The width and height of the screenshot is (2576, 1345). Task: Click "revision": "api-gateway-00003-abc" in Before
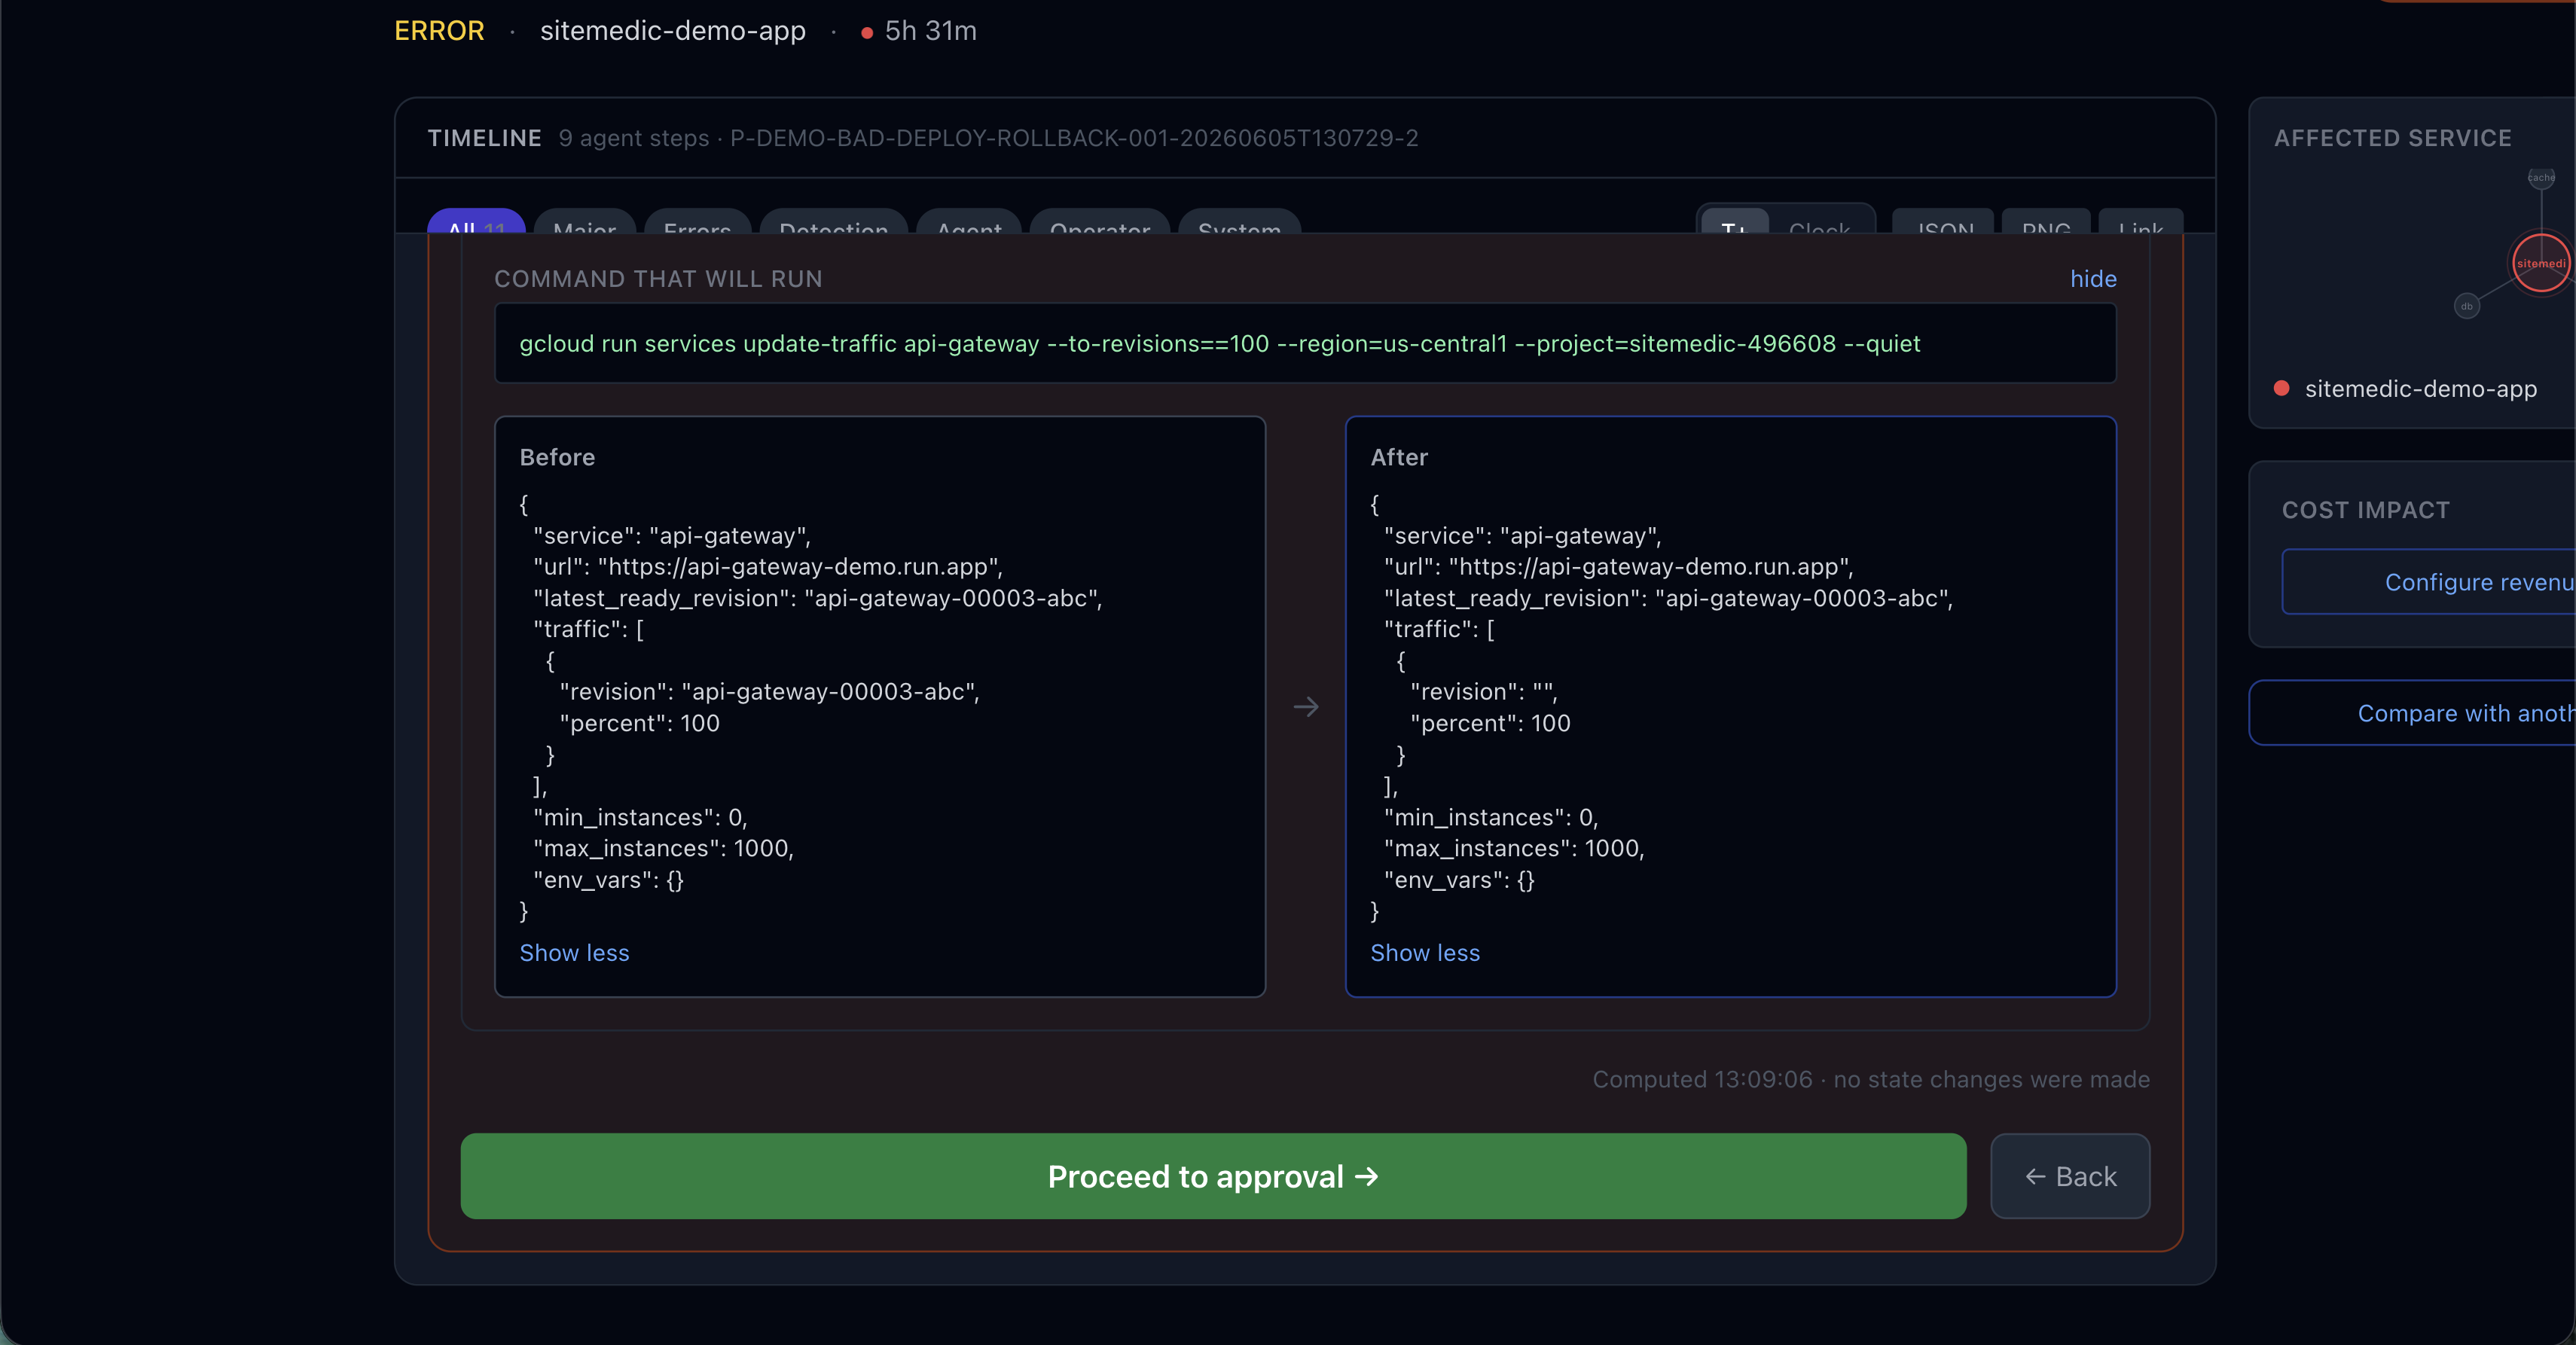pos(769,692)
